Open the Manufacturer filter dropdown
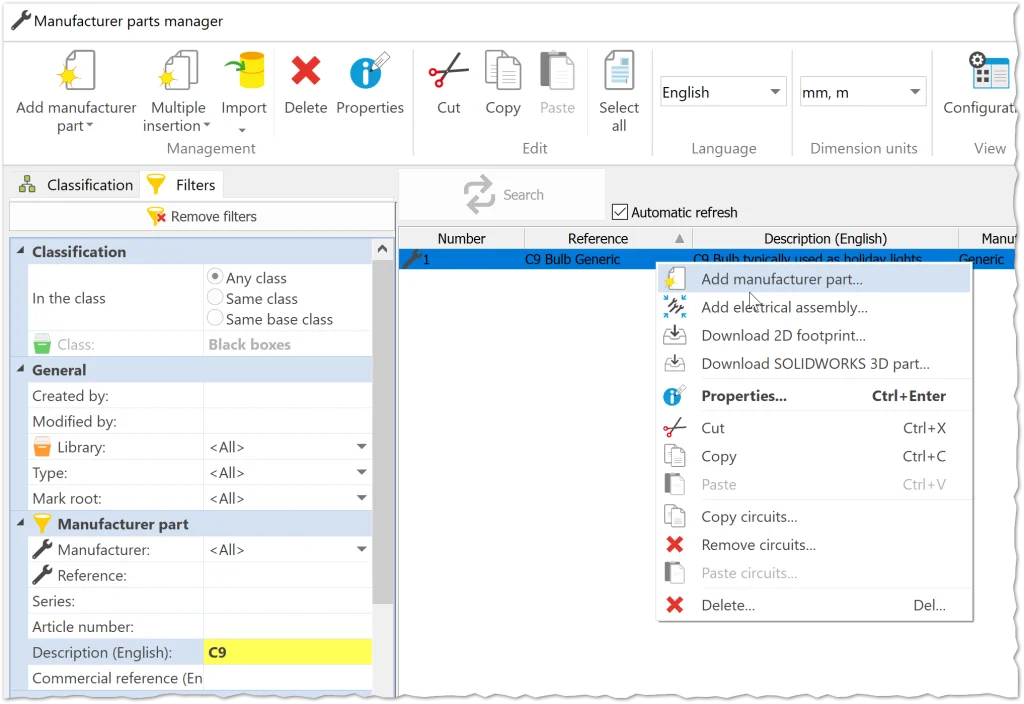Image resolution: width=1024 pixels, height=704 pixels. 361,549
